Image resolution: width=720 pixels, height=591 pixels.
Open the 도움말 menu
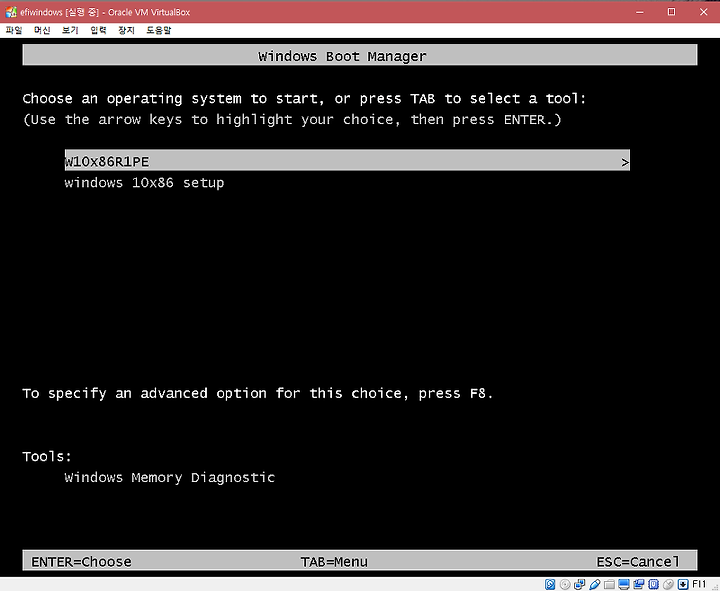point(158,30)
